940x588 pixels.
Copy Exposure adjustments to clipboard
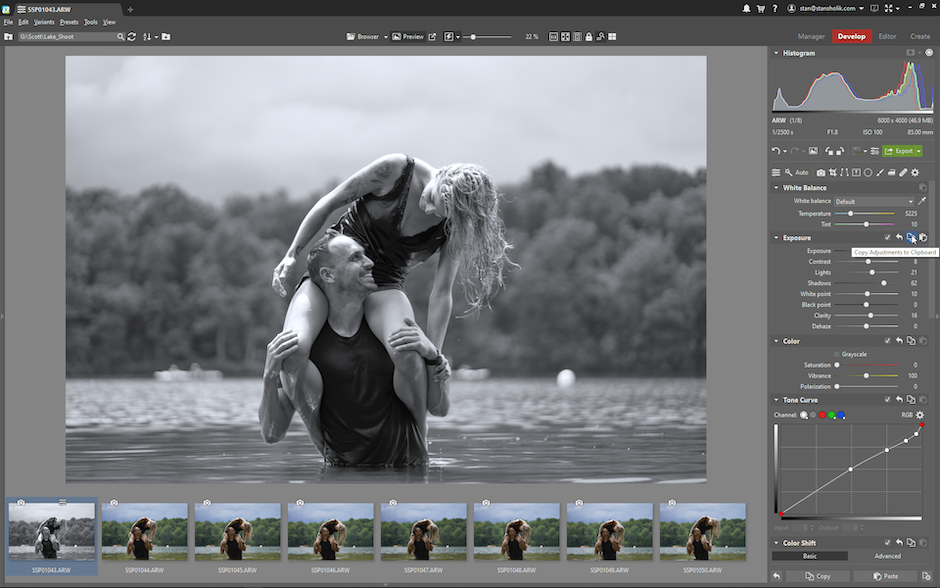911,237
